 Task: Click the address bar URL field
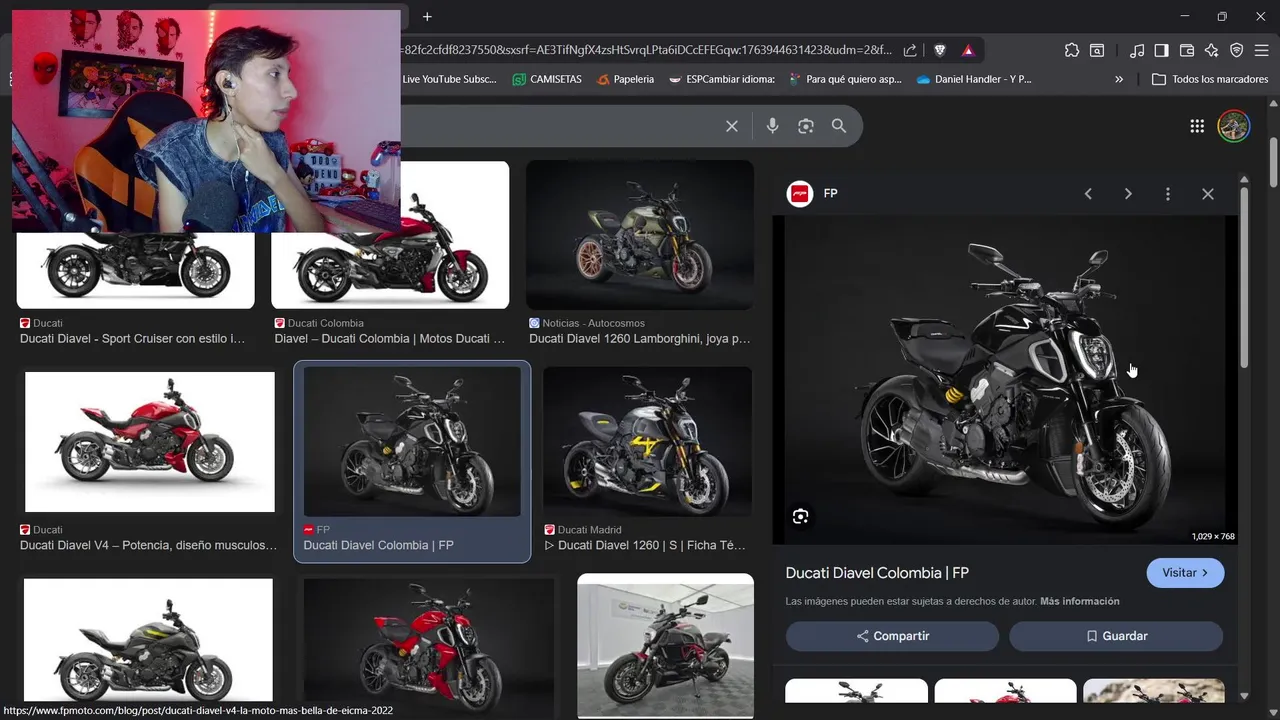coord(645,50)
